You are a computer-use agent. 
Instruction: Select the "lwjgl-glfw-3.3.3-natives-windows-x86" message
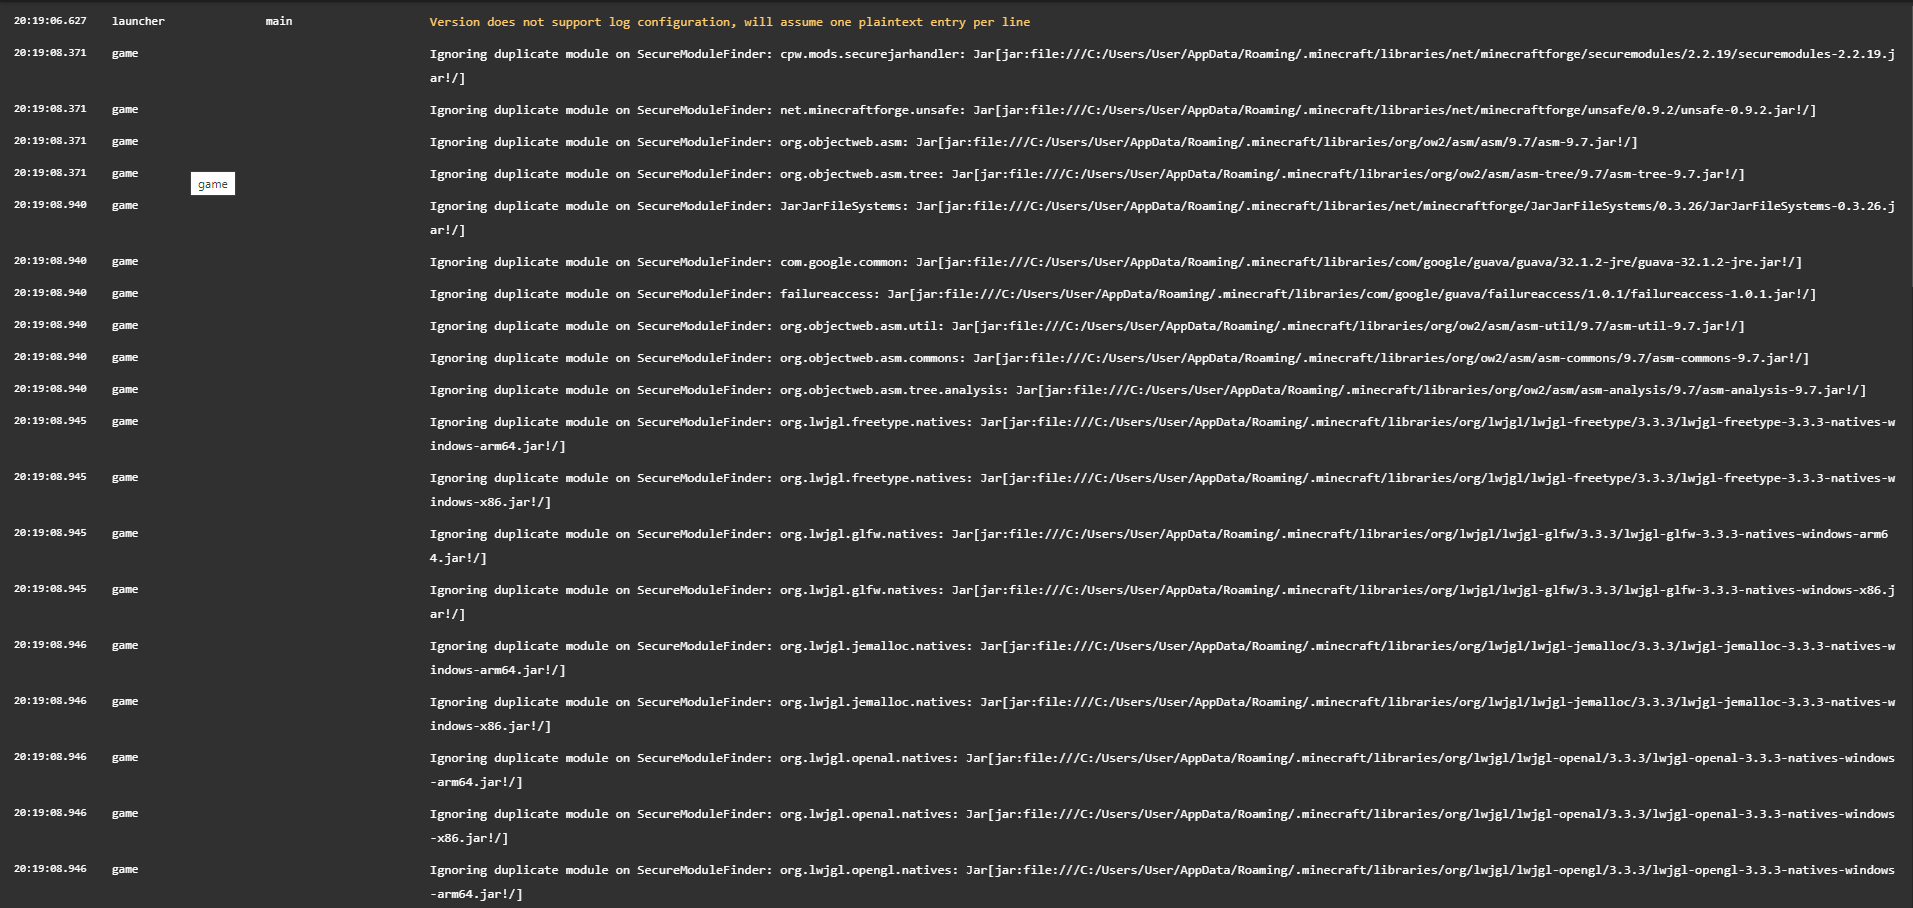click(1162, 602)
